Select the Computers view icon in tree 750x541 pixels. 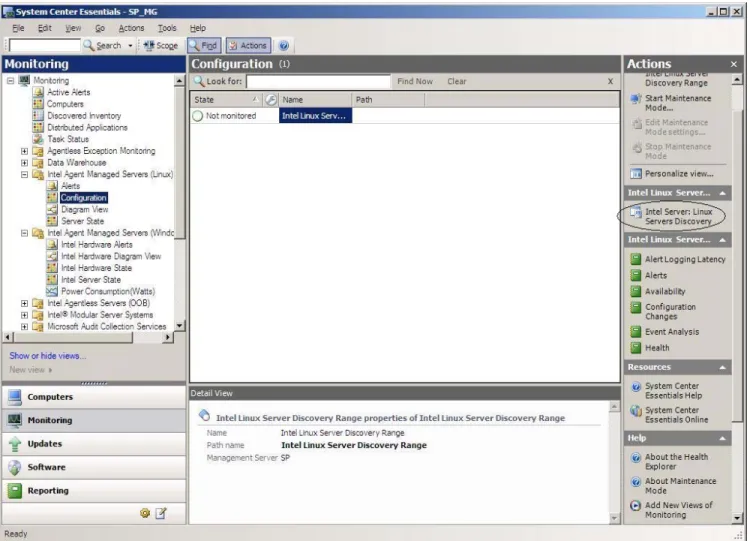(x=38, y=104)
